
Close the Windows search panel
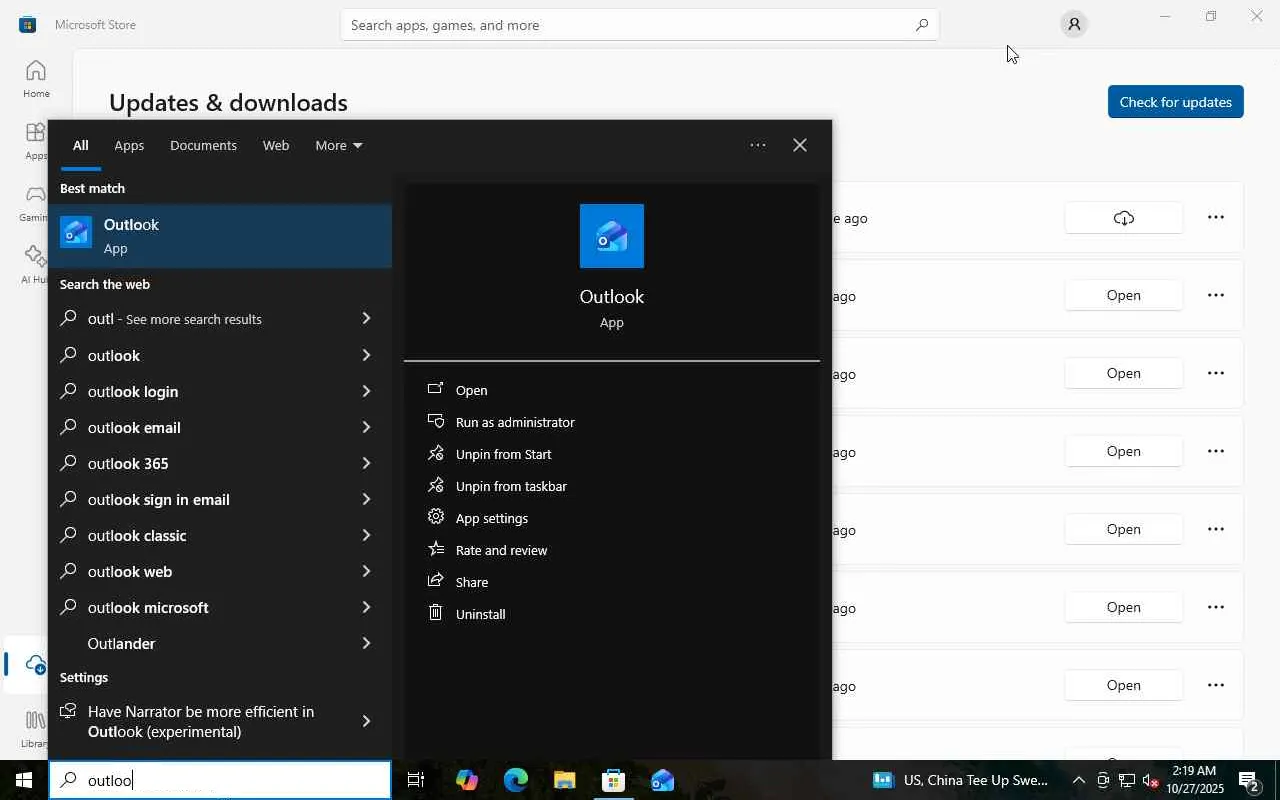[x=800, y=145]
